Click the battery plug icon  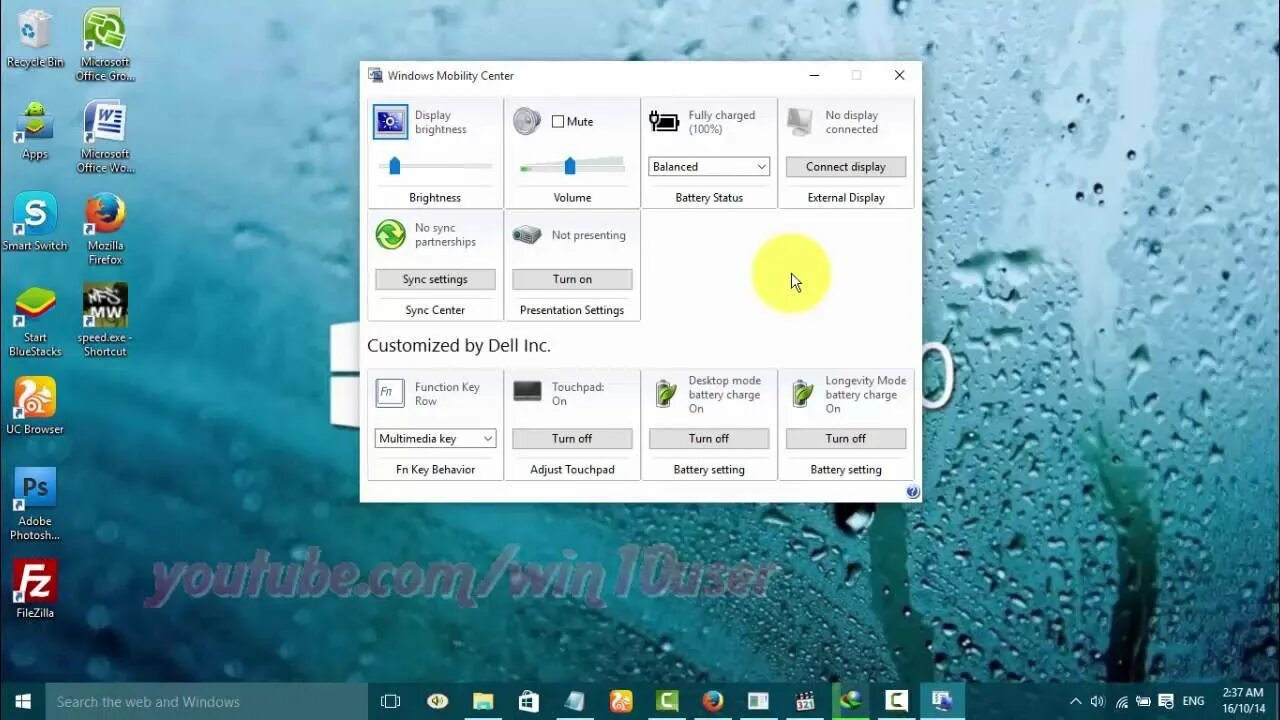pos(664,121)
